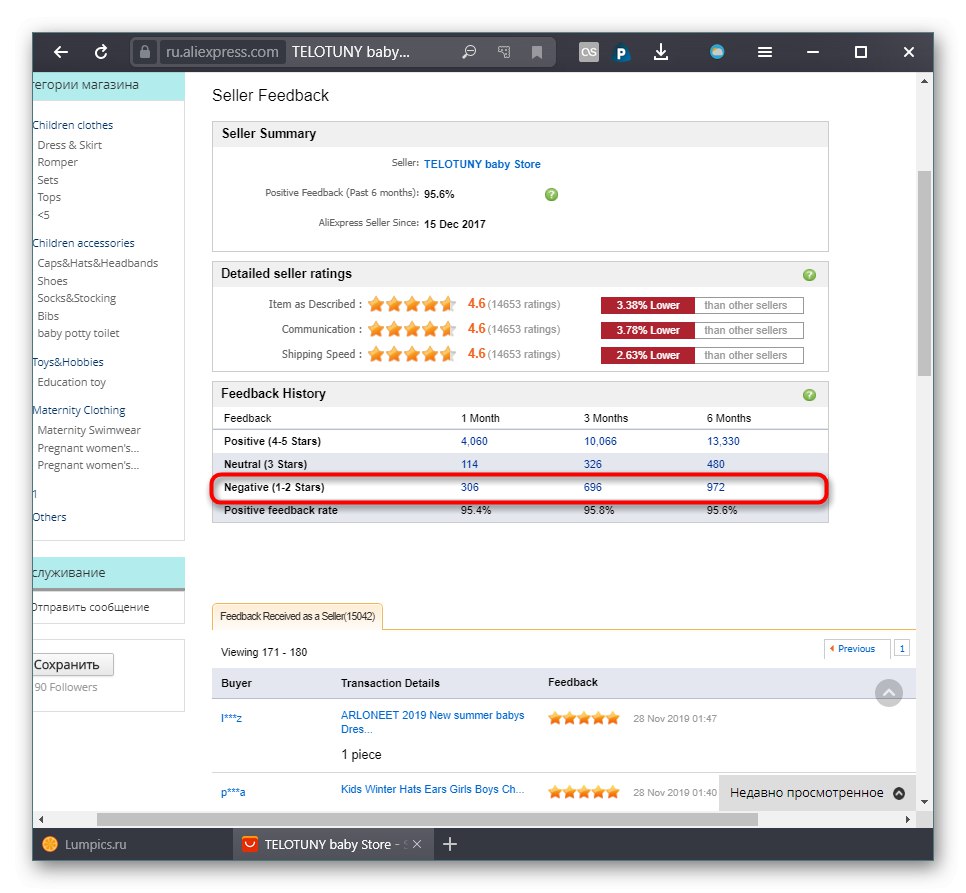
Task: Open the Sets subcategory
Action: click(x=47, y=180)
